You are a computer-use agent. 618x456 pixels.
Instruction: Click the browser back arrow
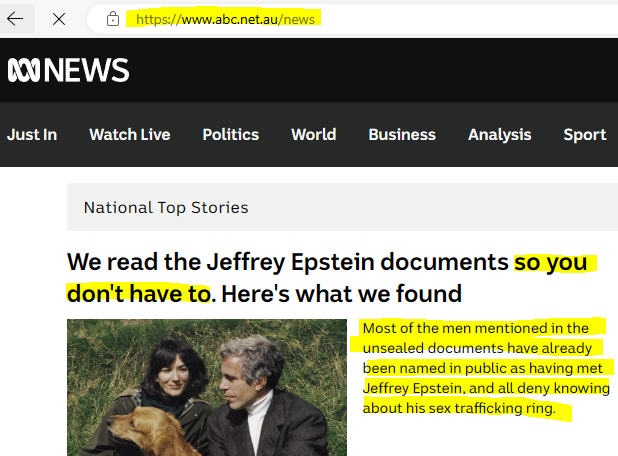tap(15, 19)
